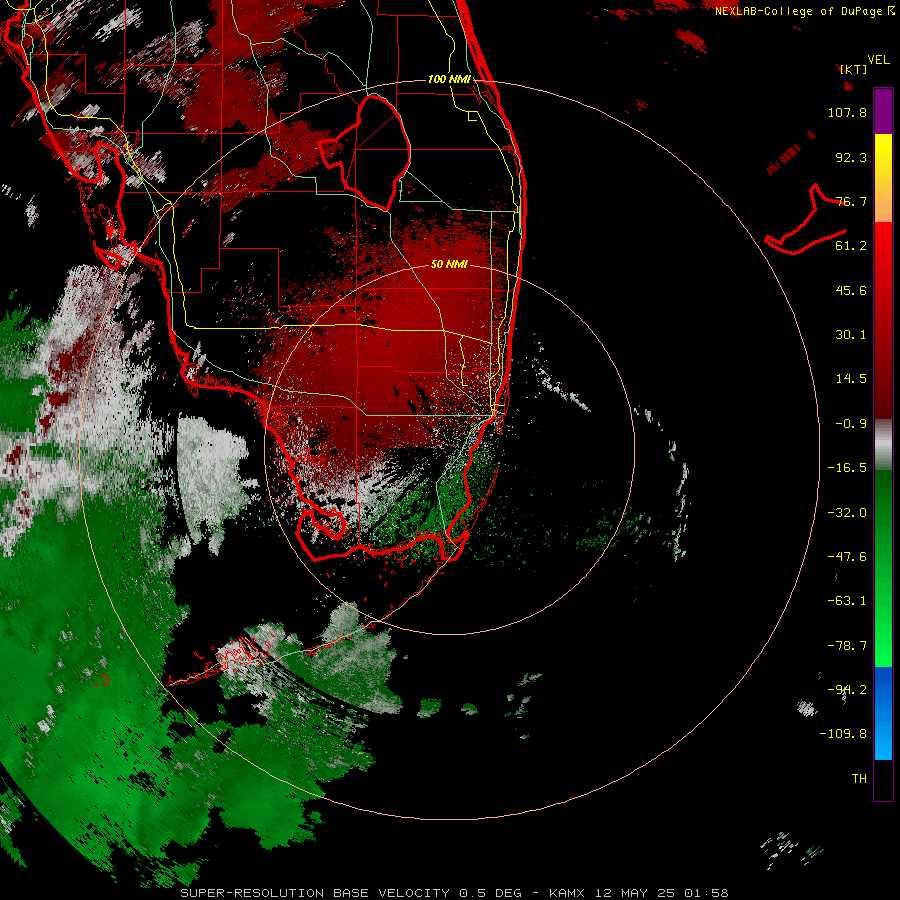Pick the black TH segment of color bar
Screen dimensions: 900x900
coord(883,779)
